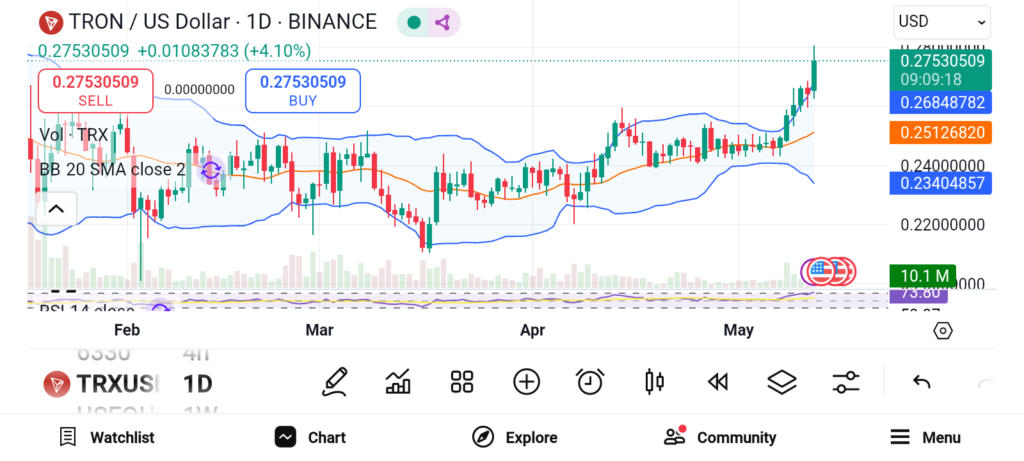
Task: Open the Community tab
Action: pos(720,437)
